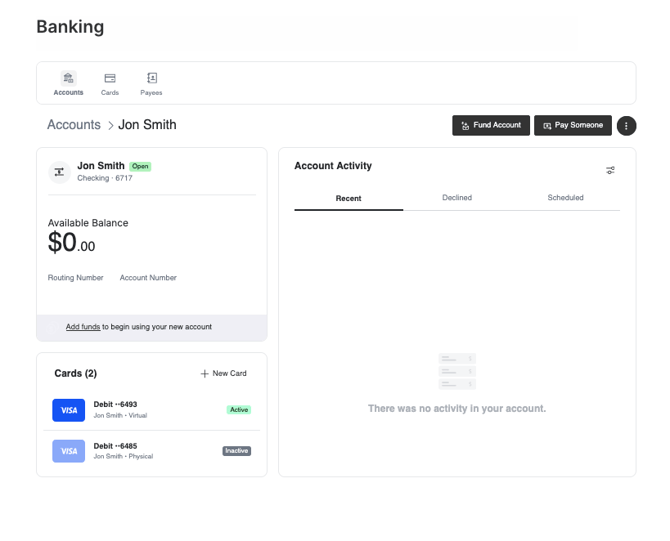This screenshot has height=541, width=670.
Task: Switch to the Recent activity tab
Action: (348, 198)
